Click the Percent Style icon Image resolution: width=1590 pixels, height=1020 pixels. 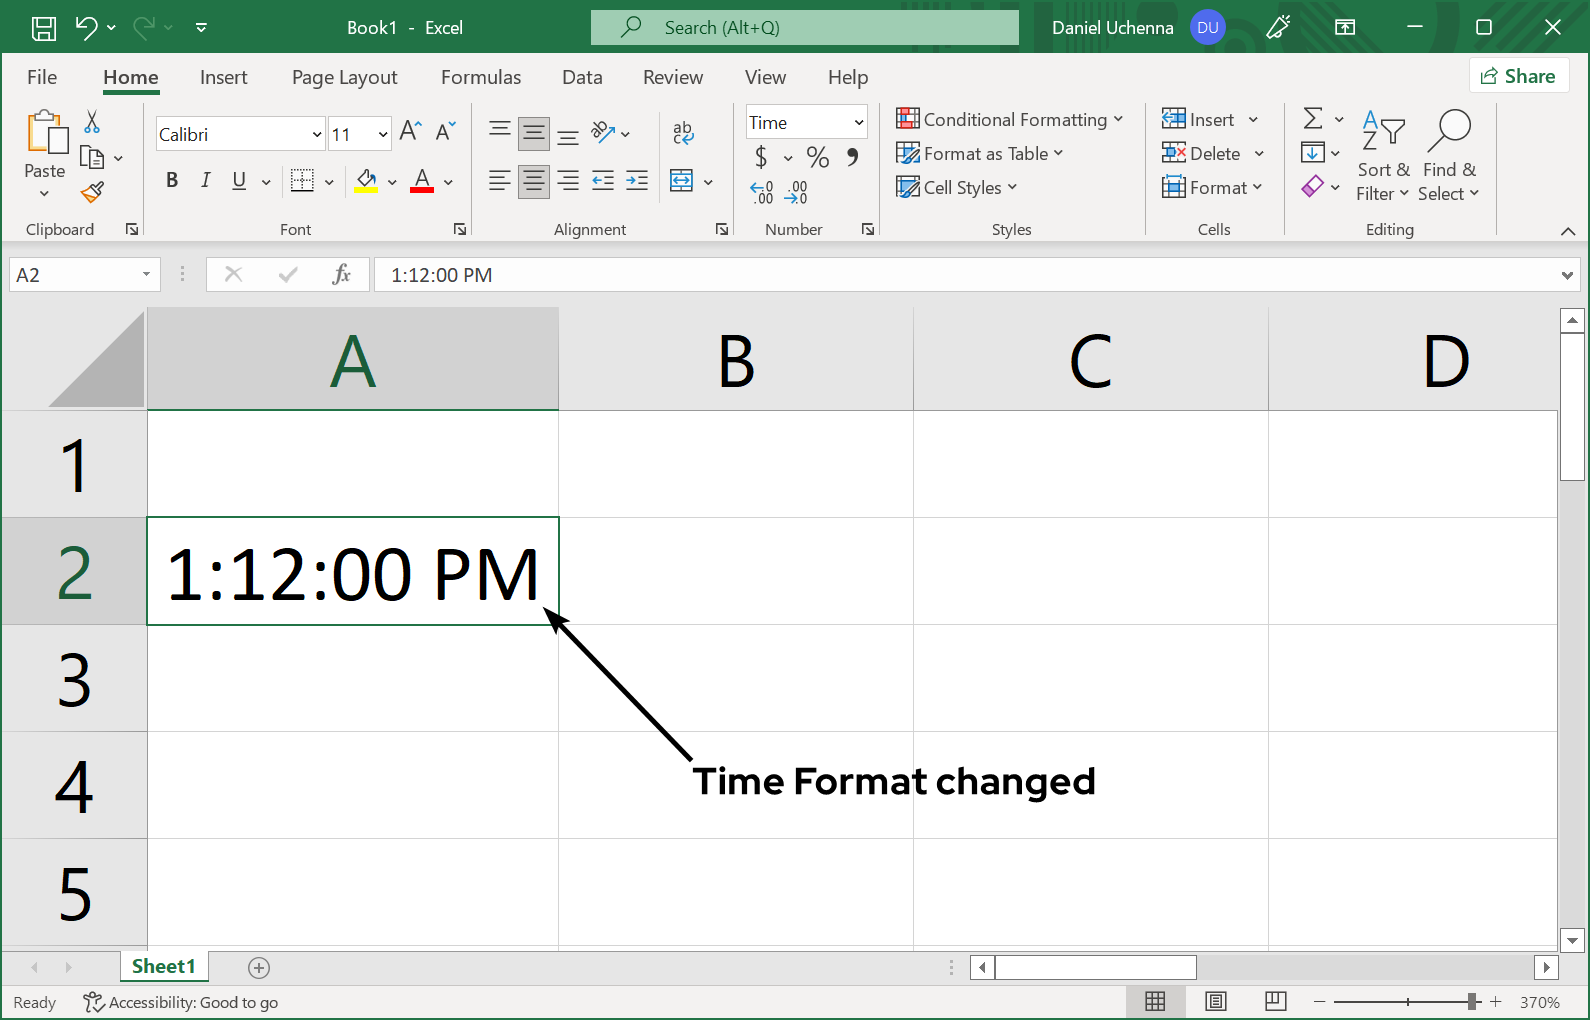(817, 157)
